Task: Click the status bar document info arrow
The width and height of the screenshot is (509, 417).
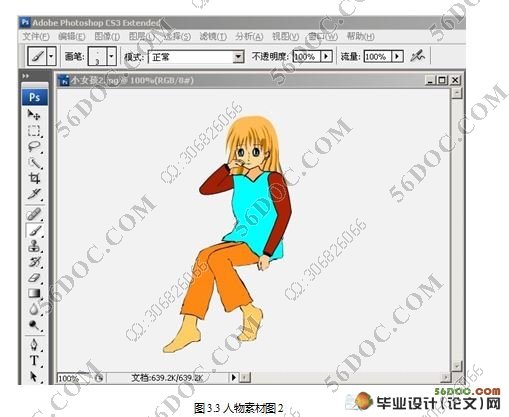Action: pyautogui.click(x=234, y=377)
